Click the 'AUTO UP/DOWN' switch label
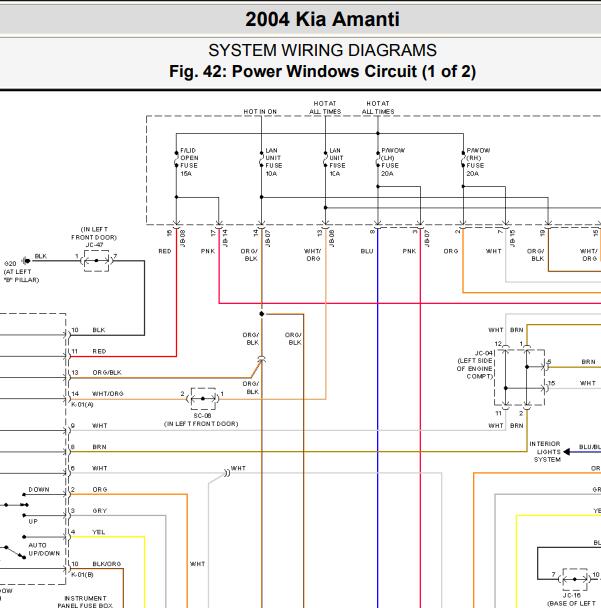 click(44, 549)
